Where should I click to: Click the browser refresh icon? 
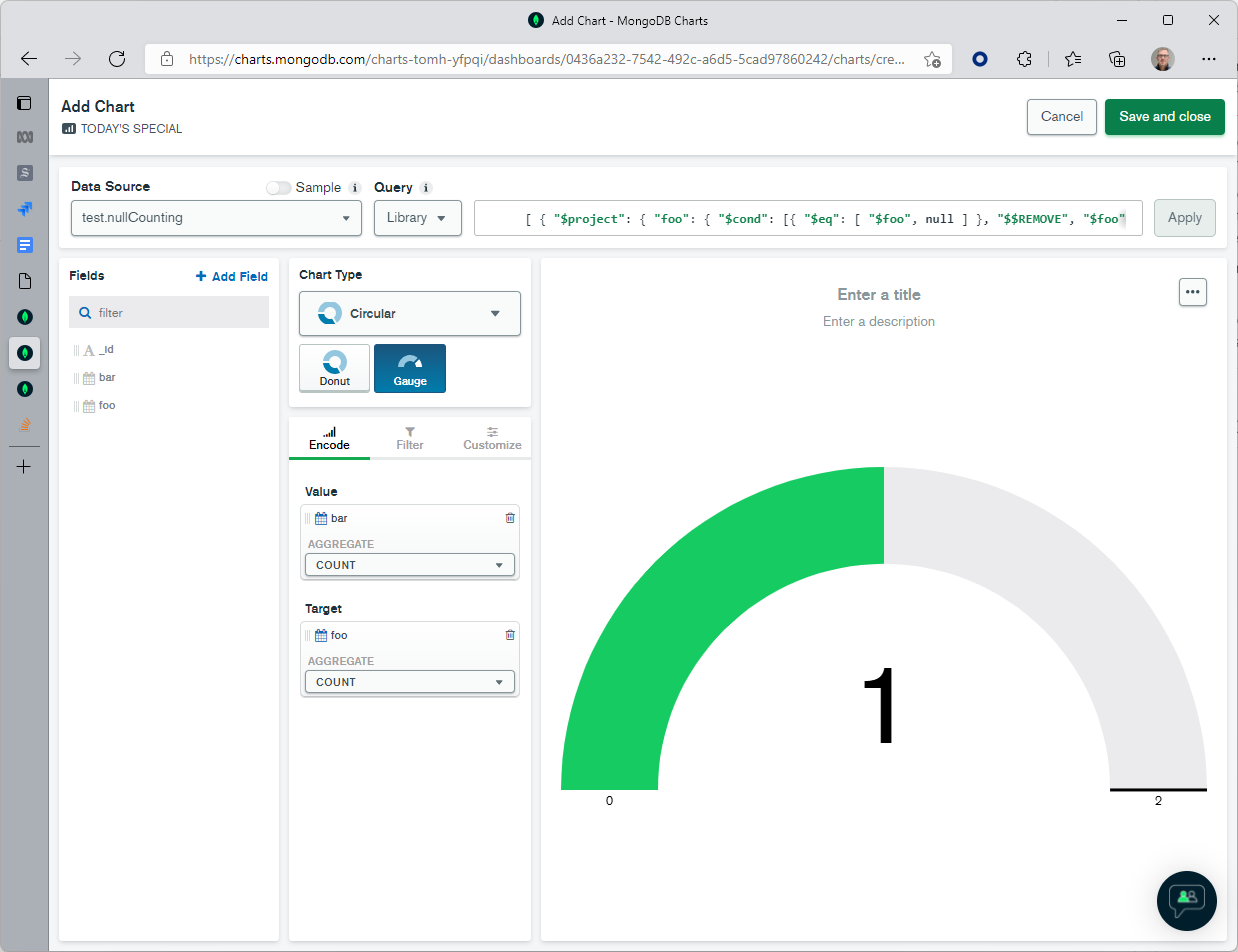point(117,59)
